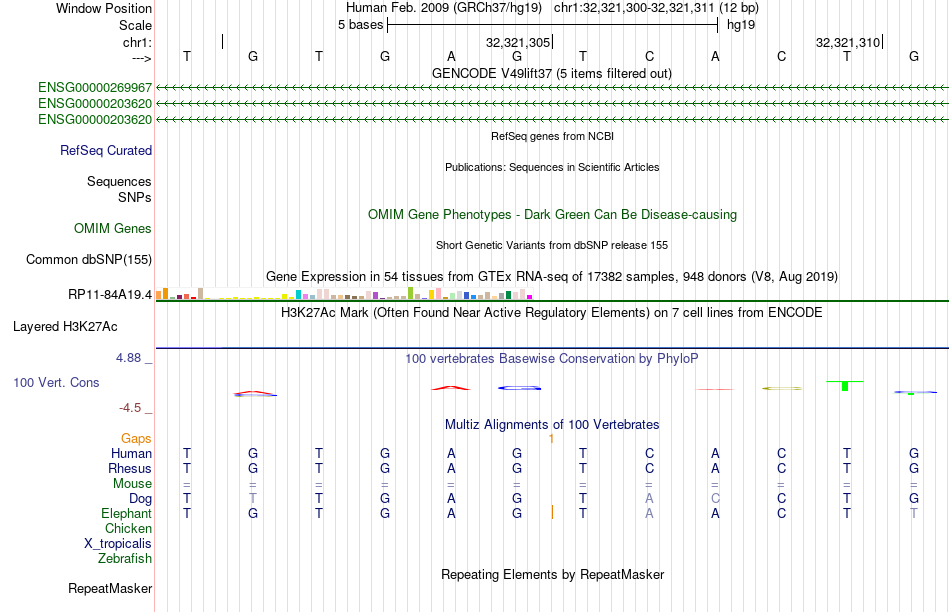Click the ---> sequence direction arrow label
Viewport: 950px width, 612px height.
[141, 58]
